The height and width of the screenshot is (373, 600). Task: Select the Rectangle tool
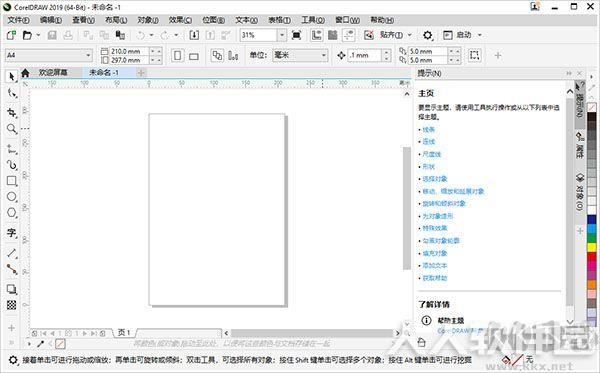click(11, 181)
